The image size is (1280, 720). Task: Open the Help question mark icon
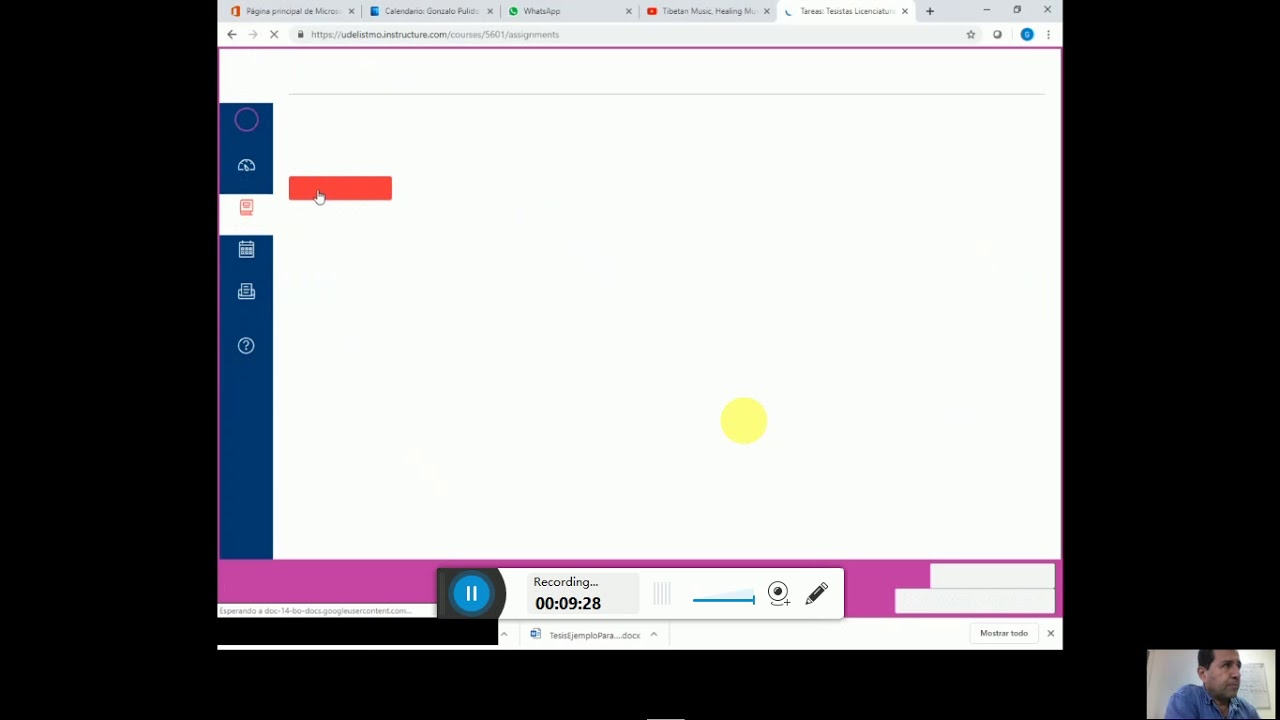[x=246, y=345]
